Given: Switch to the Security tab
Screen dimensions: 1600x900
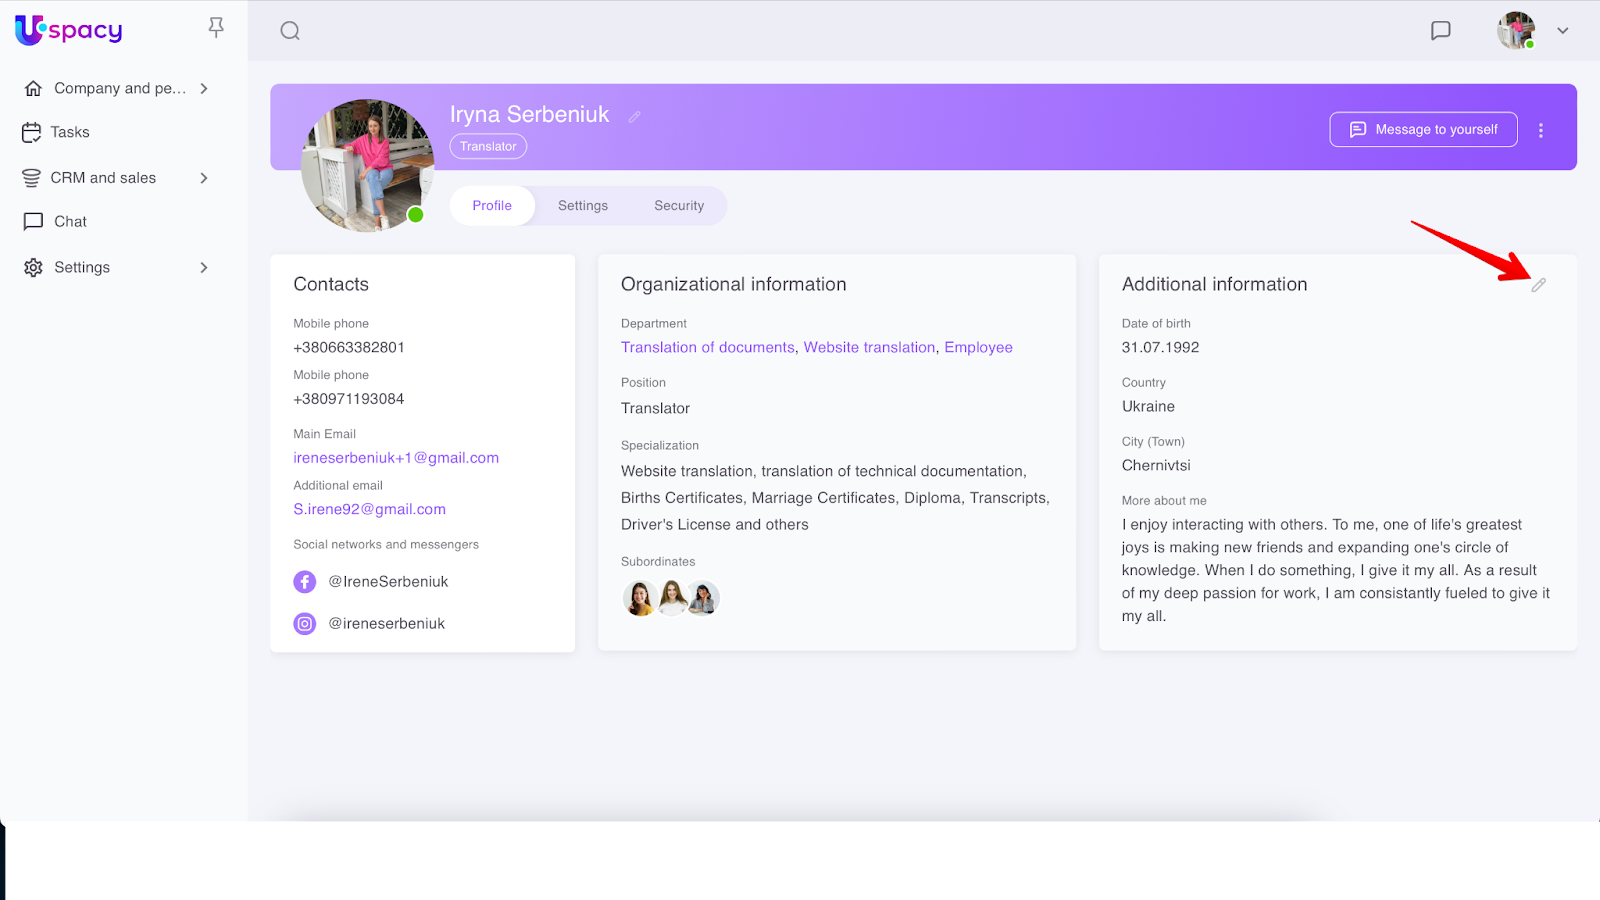Looking at the screenshot, I should [x=679, y=206].
